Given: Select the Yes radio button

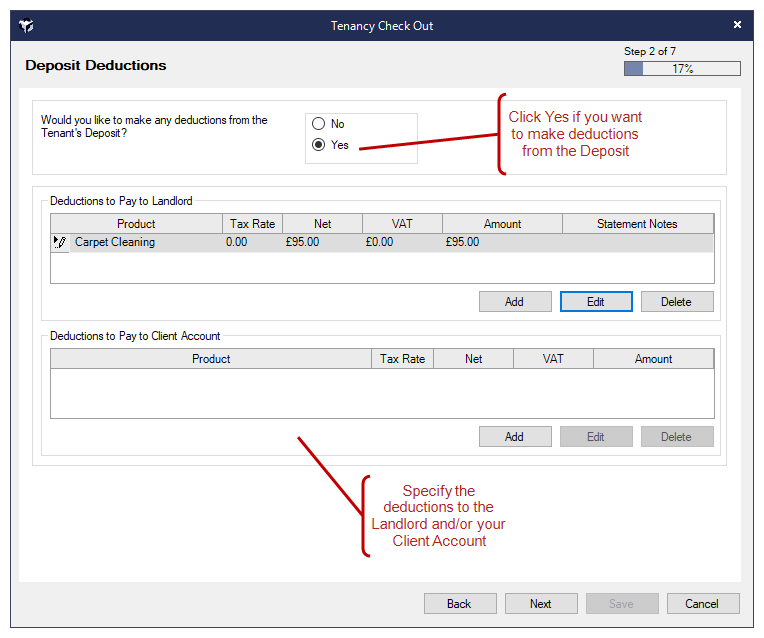Looking at the screenshot, I should (319, 145).
